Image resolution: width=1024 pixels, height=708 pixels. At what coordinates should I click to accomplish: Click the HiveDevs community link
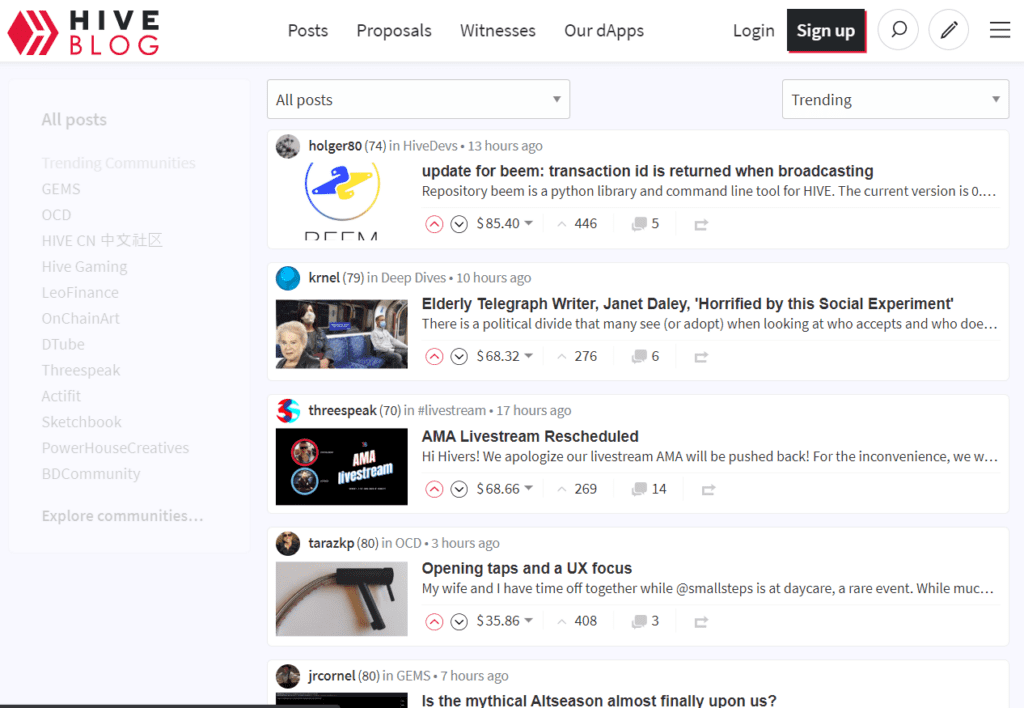point(430,146)
